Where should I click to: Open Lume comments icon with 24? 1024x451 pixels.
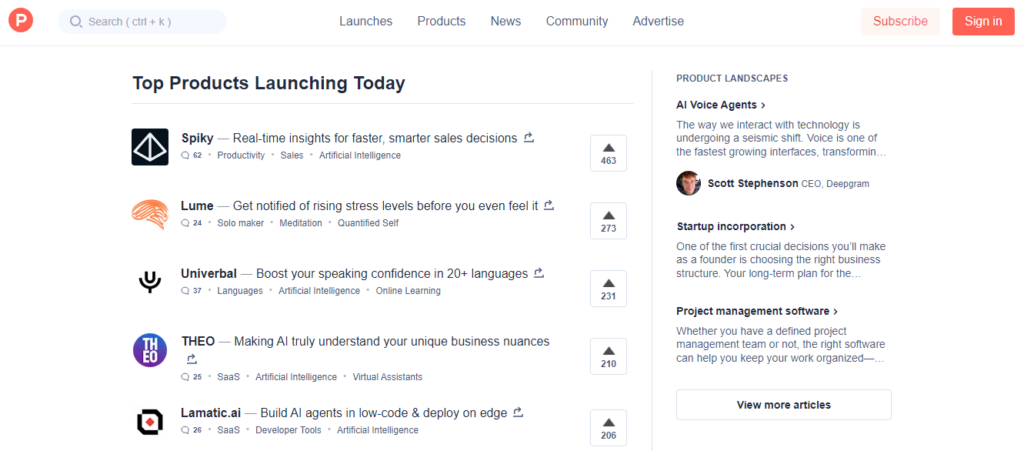click(185, 223)
